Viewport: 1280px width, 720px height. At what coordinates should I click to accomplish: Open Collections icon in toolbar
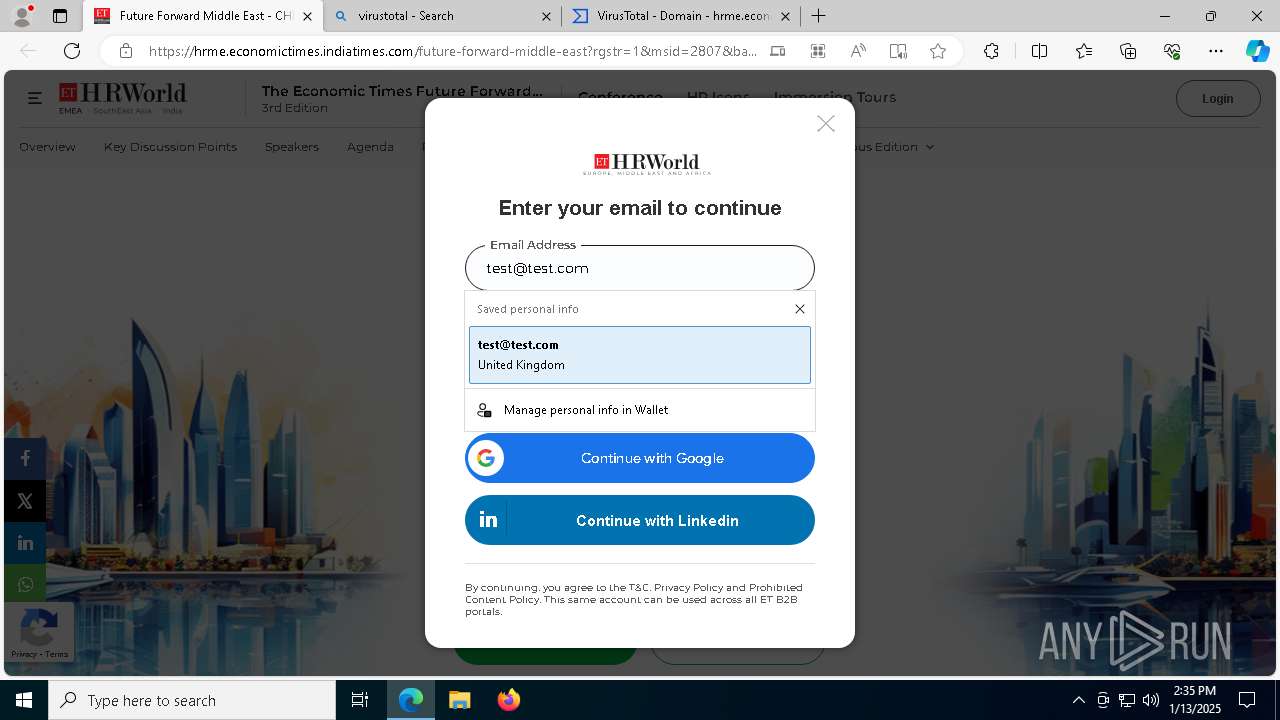point(1128,51)
